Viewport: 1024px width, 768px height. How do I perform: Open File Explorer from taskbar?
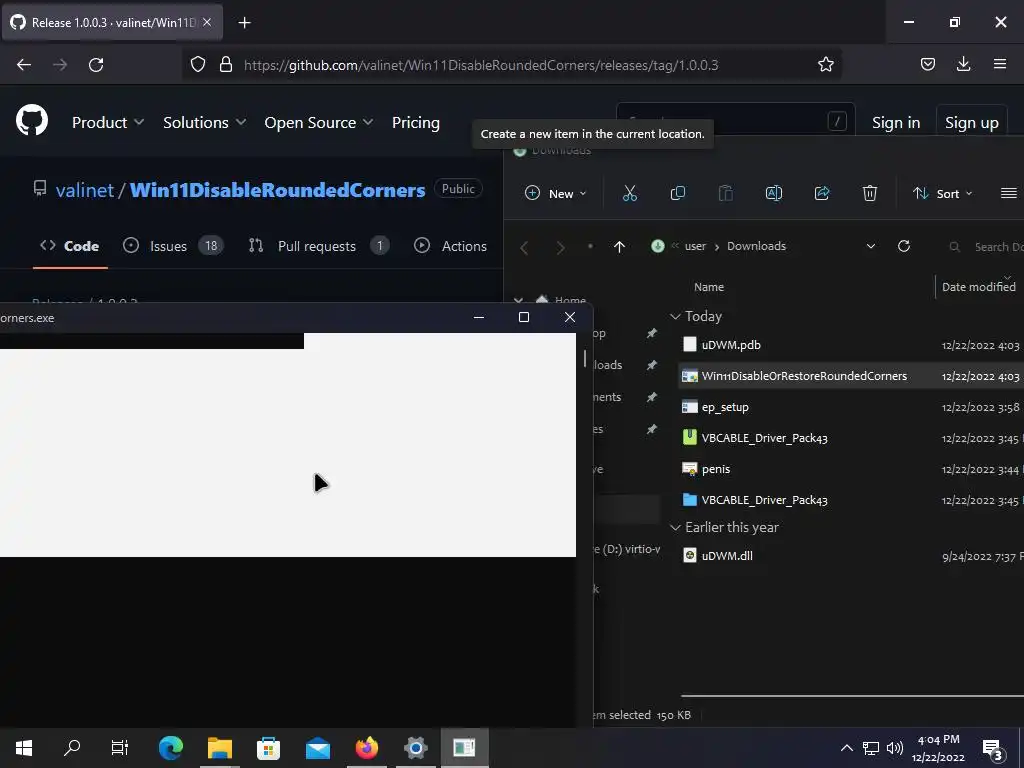(x=220, y=748)
